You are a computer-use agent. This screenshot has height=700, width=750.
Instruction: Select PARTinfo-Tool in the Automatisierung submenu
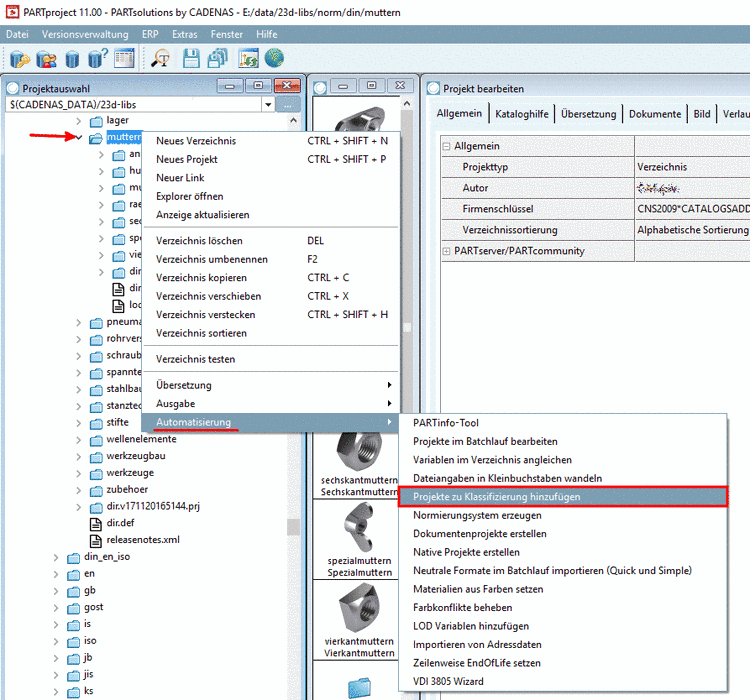[562, 423]
